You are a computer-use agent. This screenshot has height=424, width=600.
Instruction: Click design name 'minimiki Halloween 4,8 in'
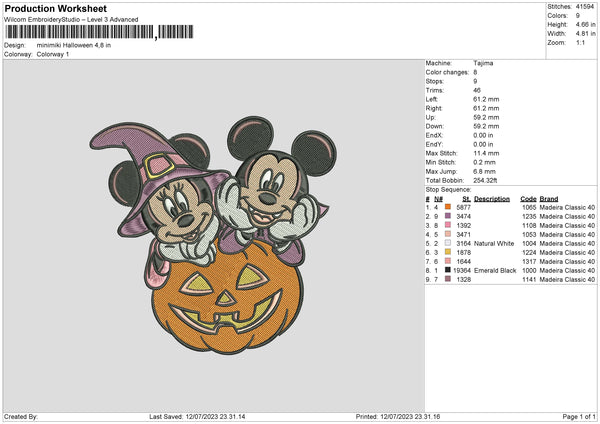pyautogui.click(x=74, y=45)
